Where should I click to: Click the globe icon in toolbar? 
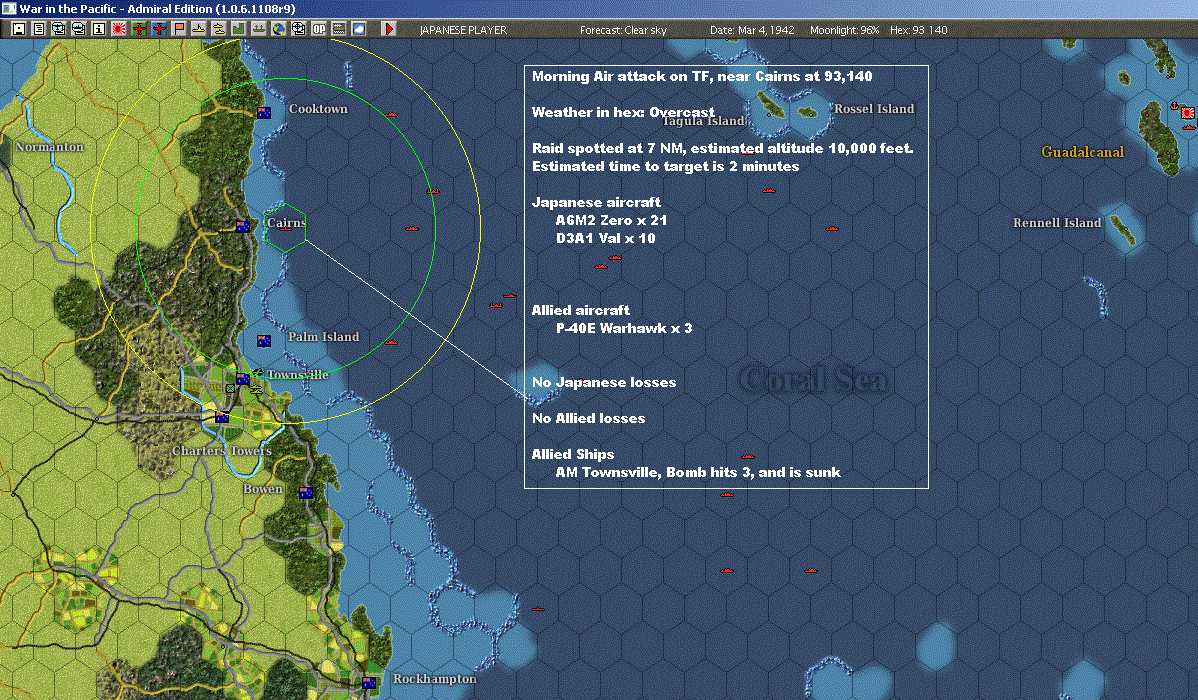279,29
